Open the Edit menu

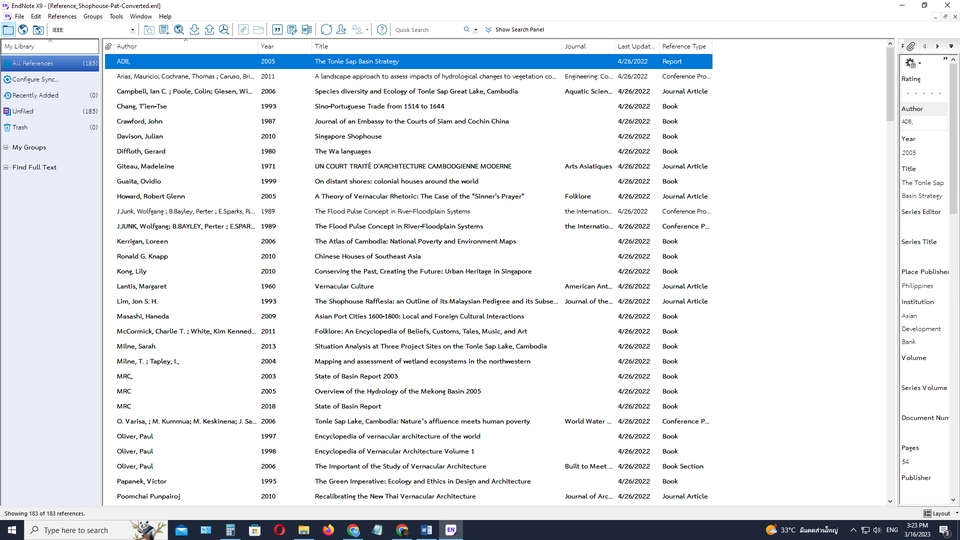[36, 17]
